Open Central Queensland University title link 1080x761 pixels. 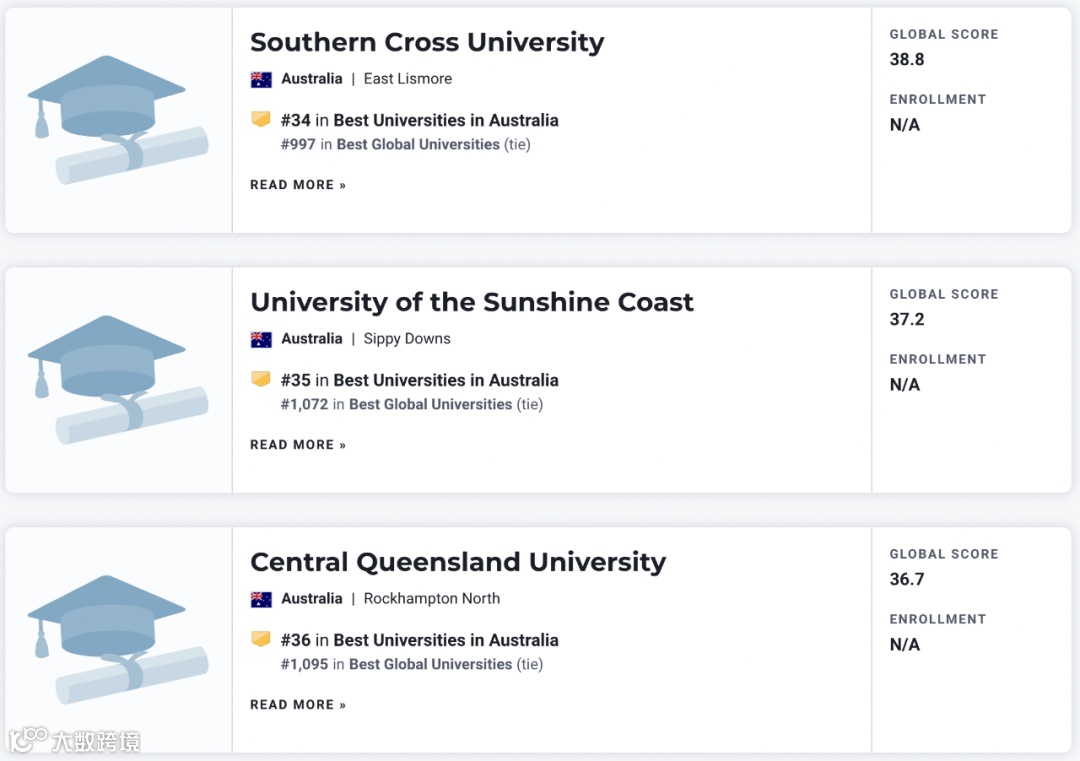tap(457, 562)
